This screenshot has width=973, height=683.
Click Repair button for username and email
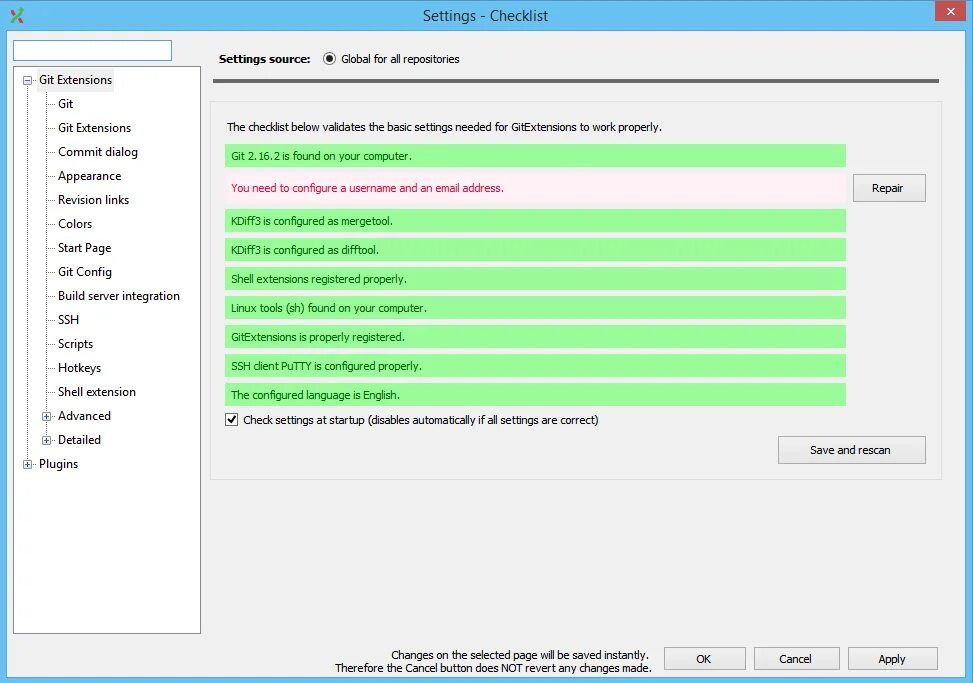[x=889, y=188]
